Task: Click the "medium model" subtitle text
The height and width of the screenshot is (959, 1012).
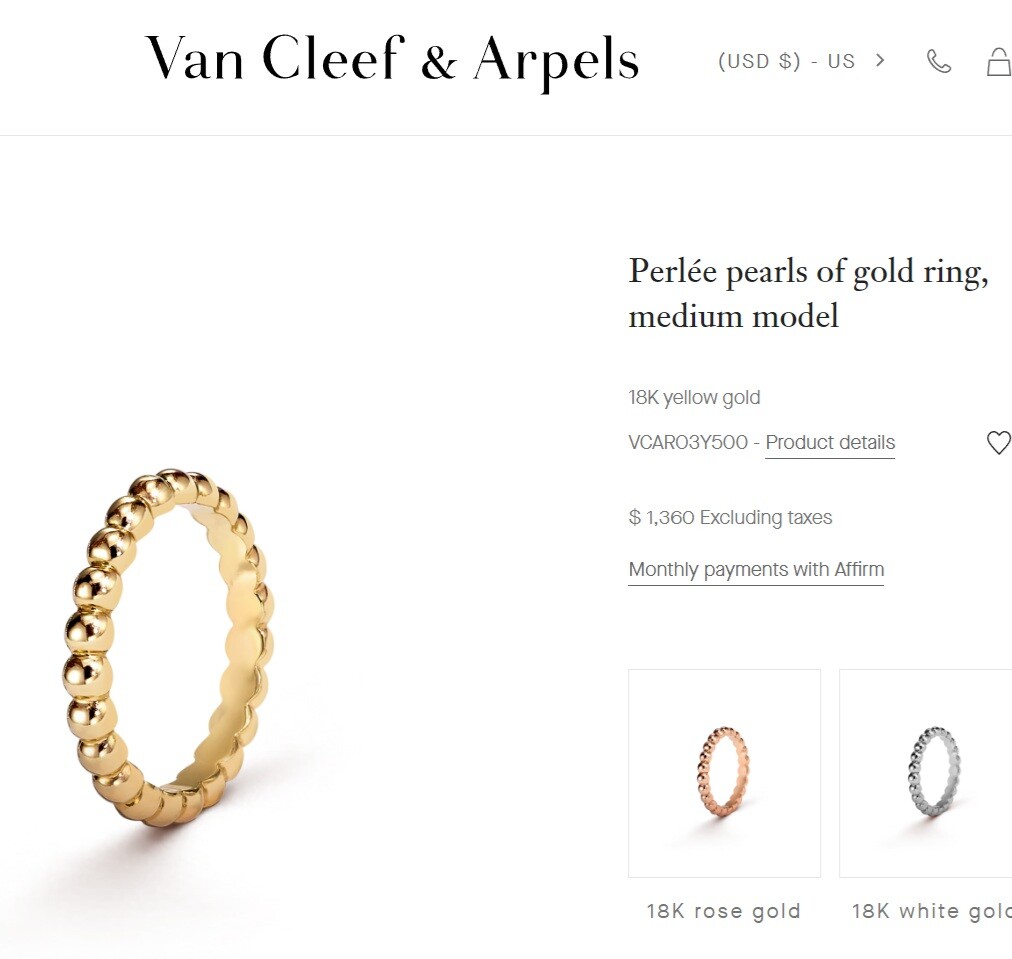Action: click(x=734, y=316)
